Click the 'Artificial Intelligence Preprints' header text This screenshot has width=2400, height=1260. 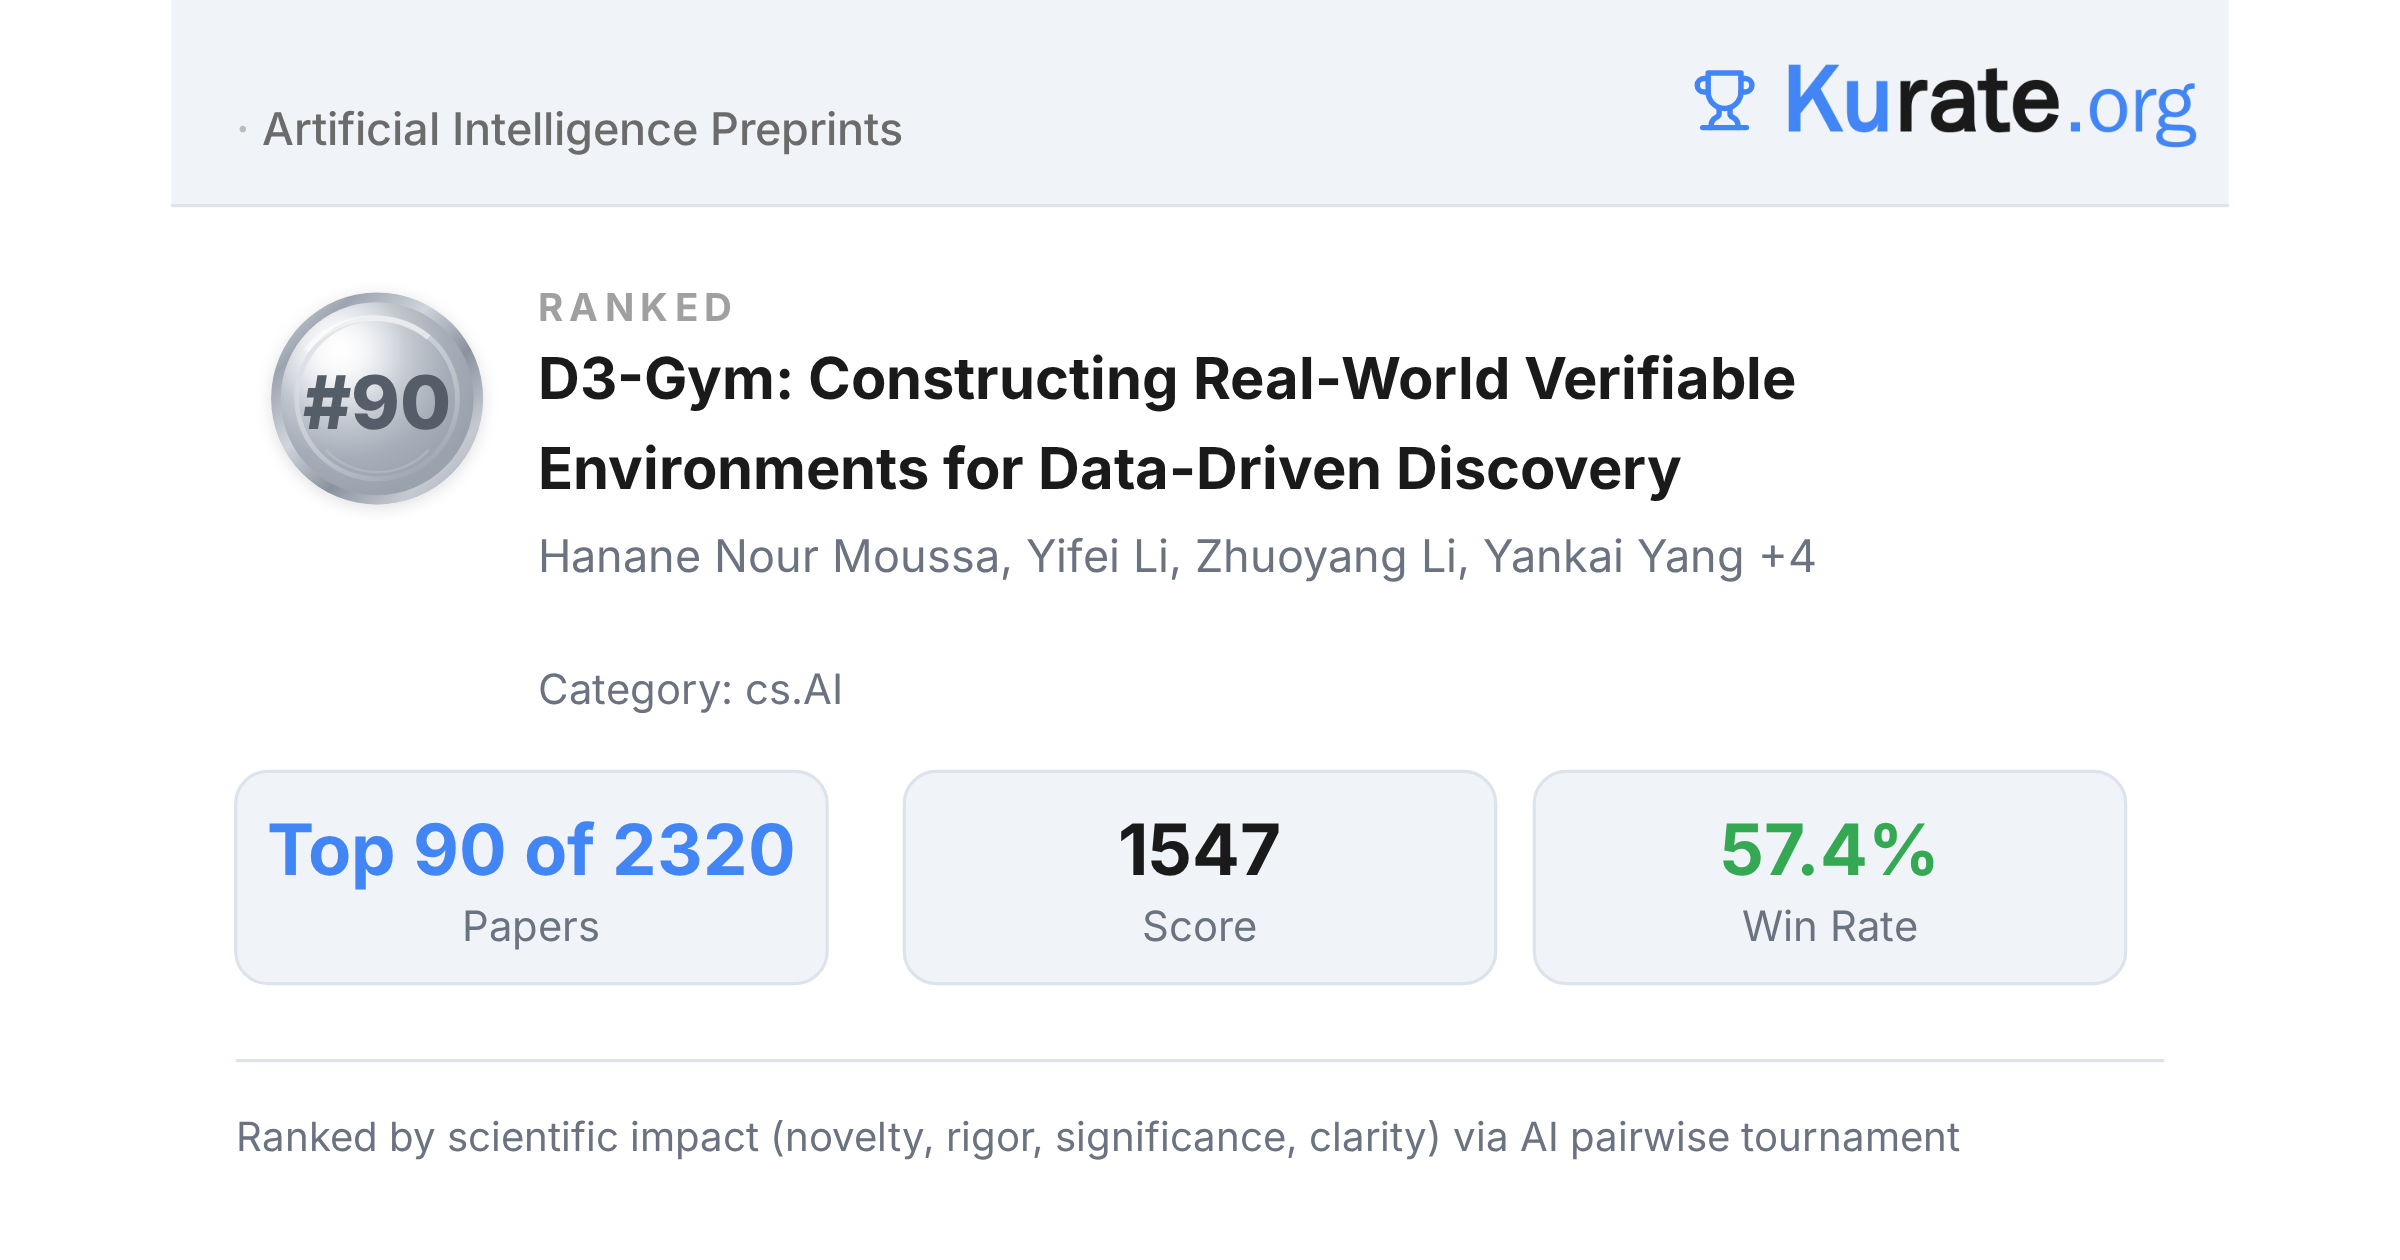[582, 130]
